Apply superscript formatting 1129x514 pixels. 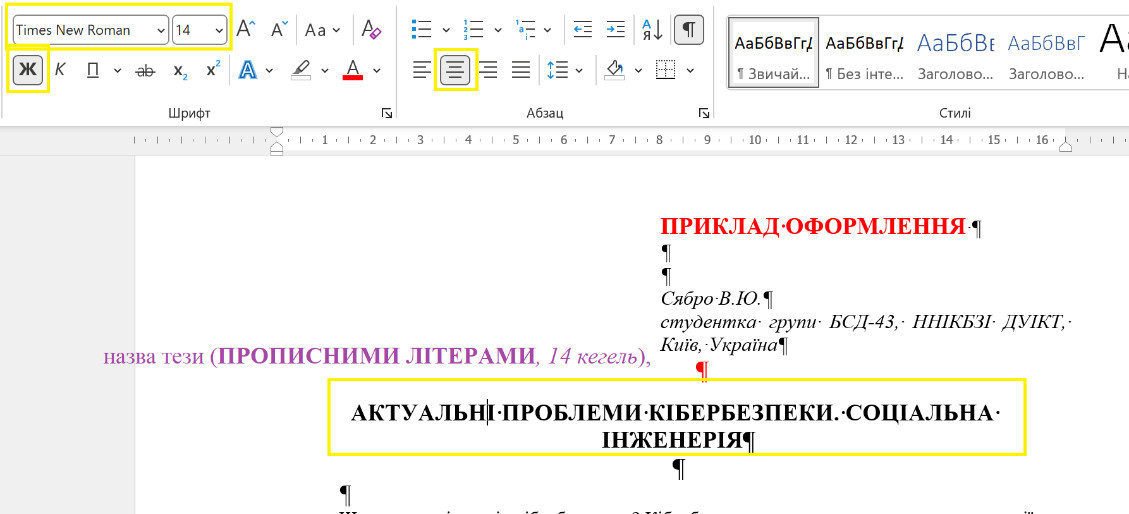click(213, 71)
